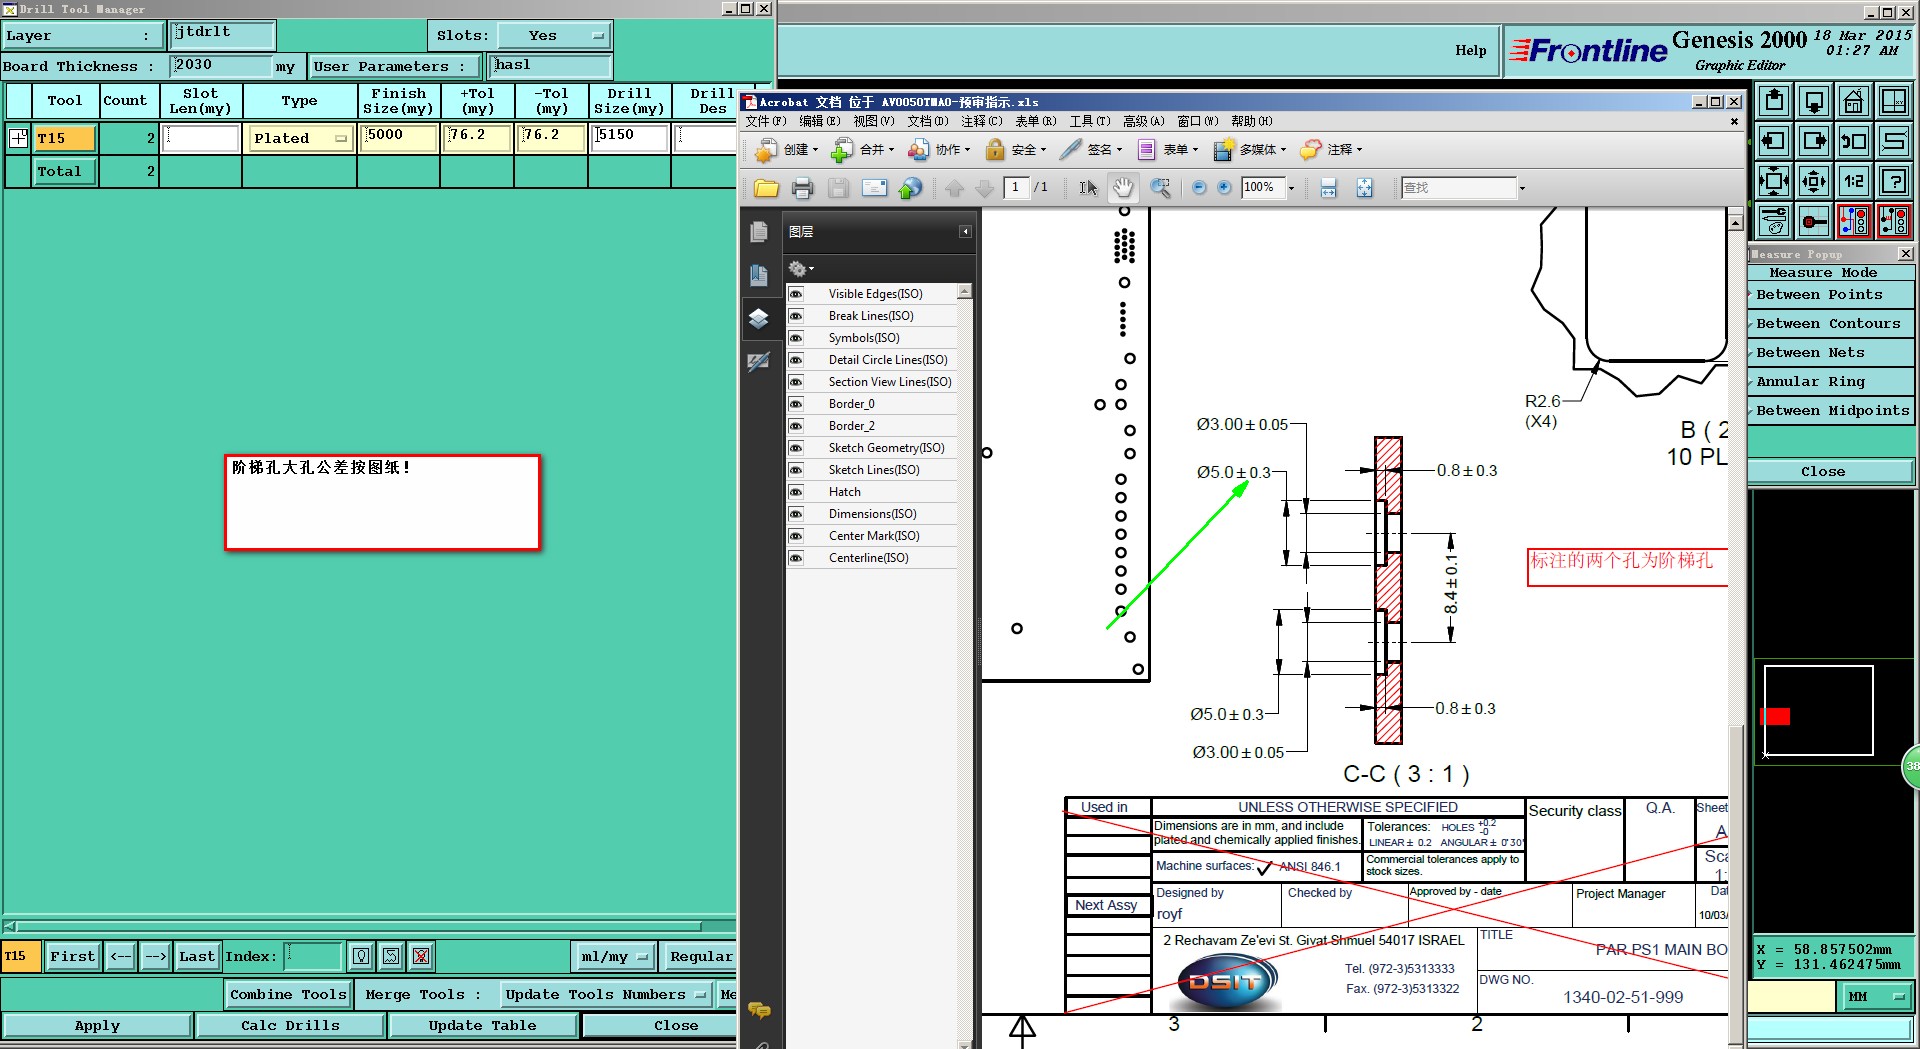Open the Plated type dropdown
Viewport: 1920px width, 1049px height.
300,139
